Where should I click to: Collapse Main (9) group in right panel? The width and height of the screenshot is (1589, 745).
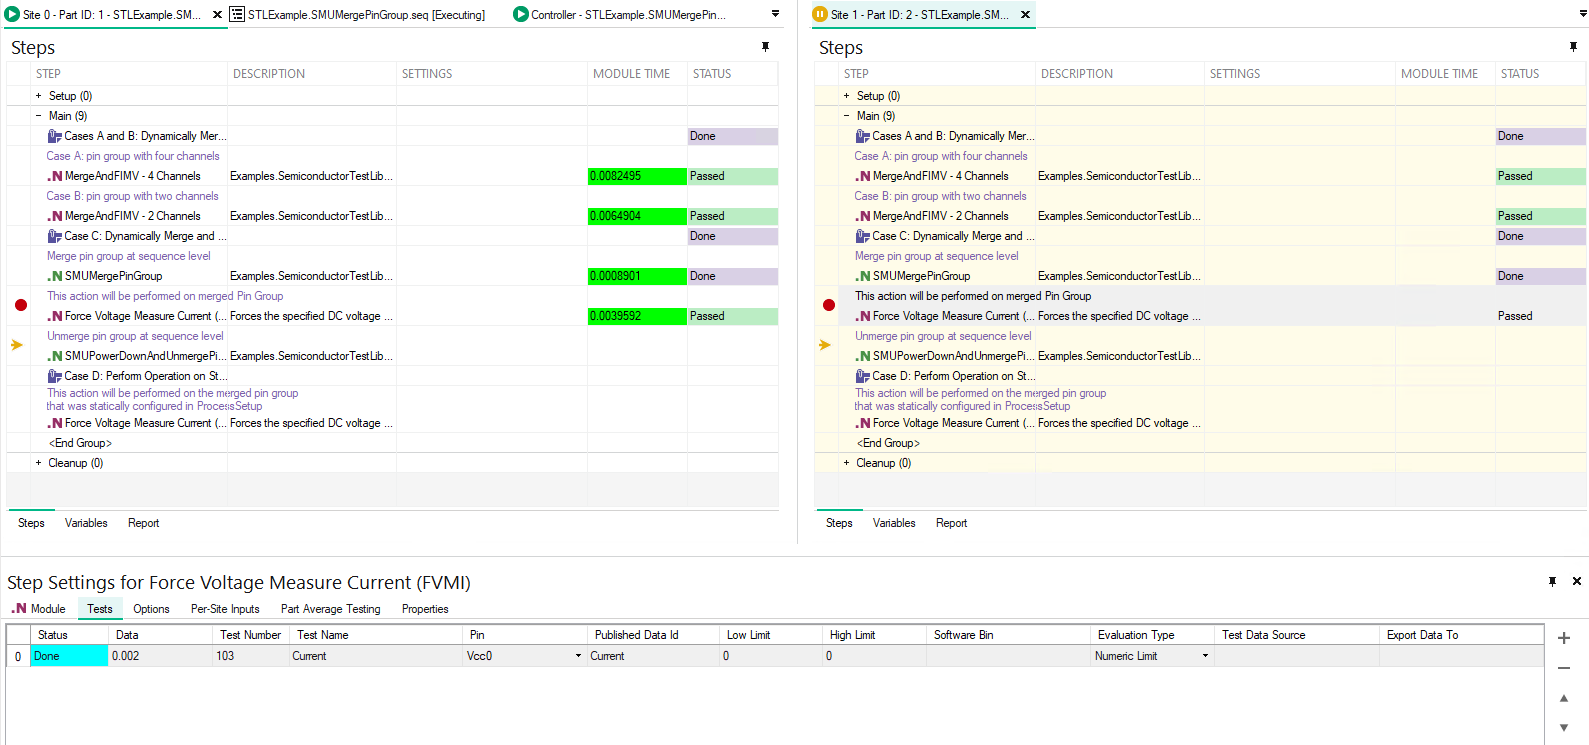point(847,116)
